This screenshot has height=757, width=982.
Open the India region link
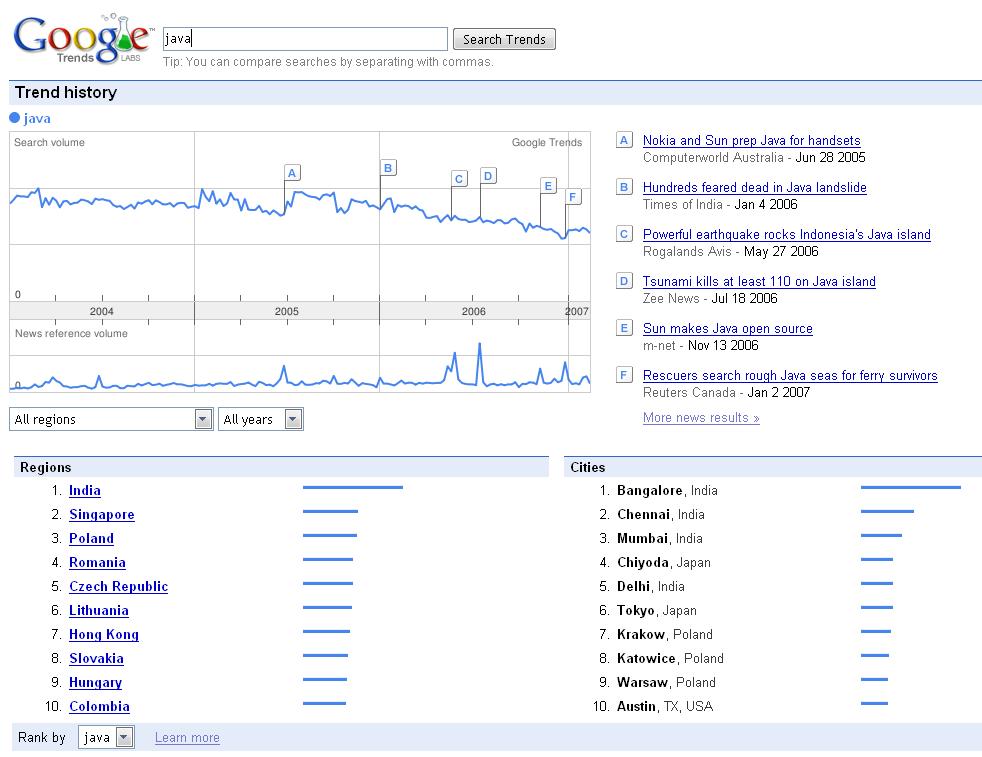point(85,490)
